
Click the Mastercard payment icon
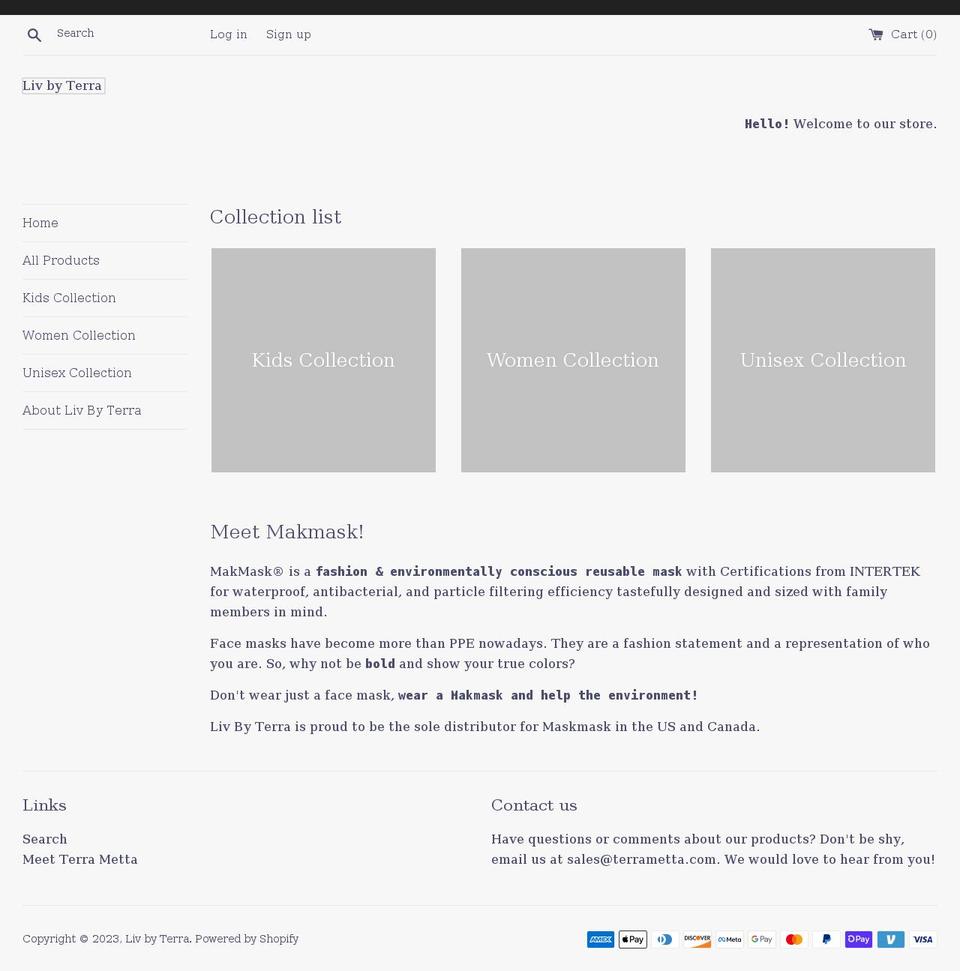[793, 939]
